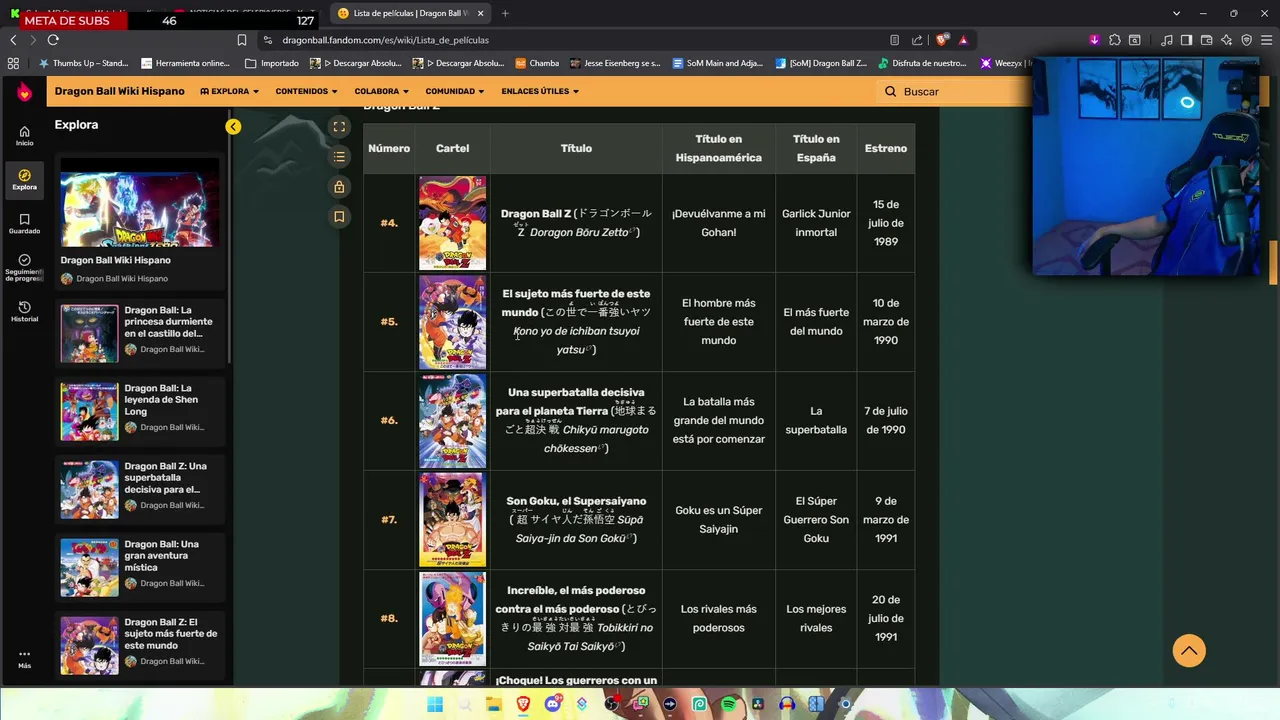This screenshot has width=1280, height=720.
Task: Open the extensions puzzle icon
Action: point(1115,40)
